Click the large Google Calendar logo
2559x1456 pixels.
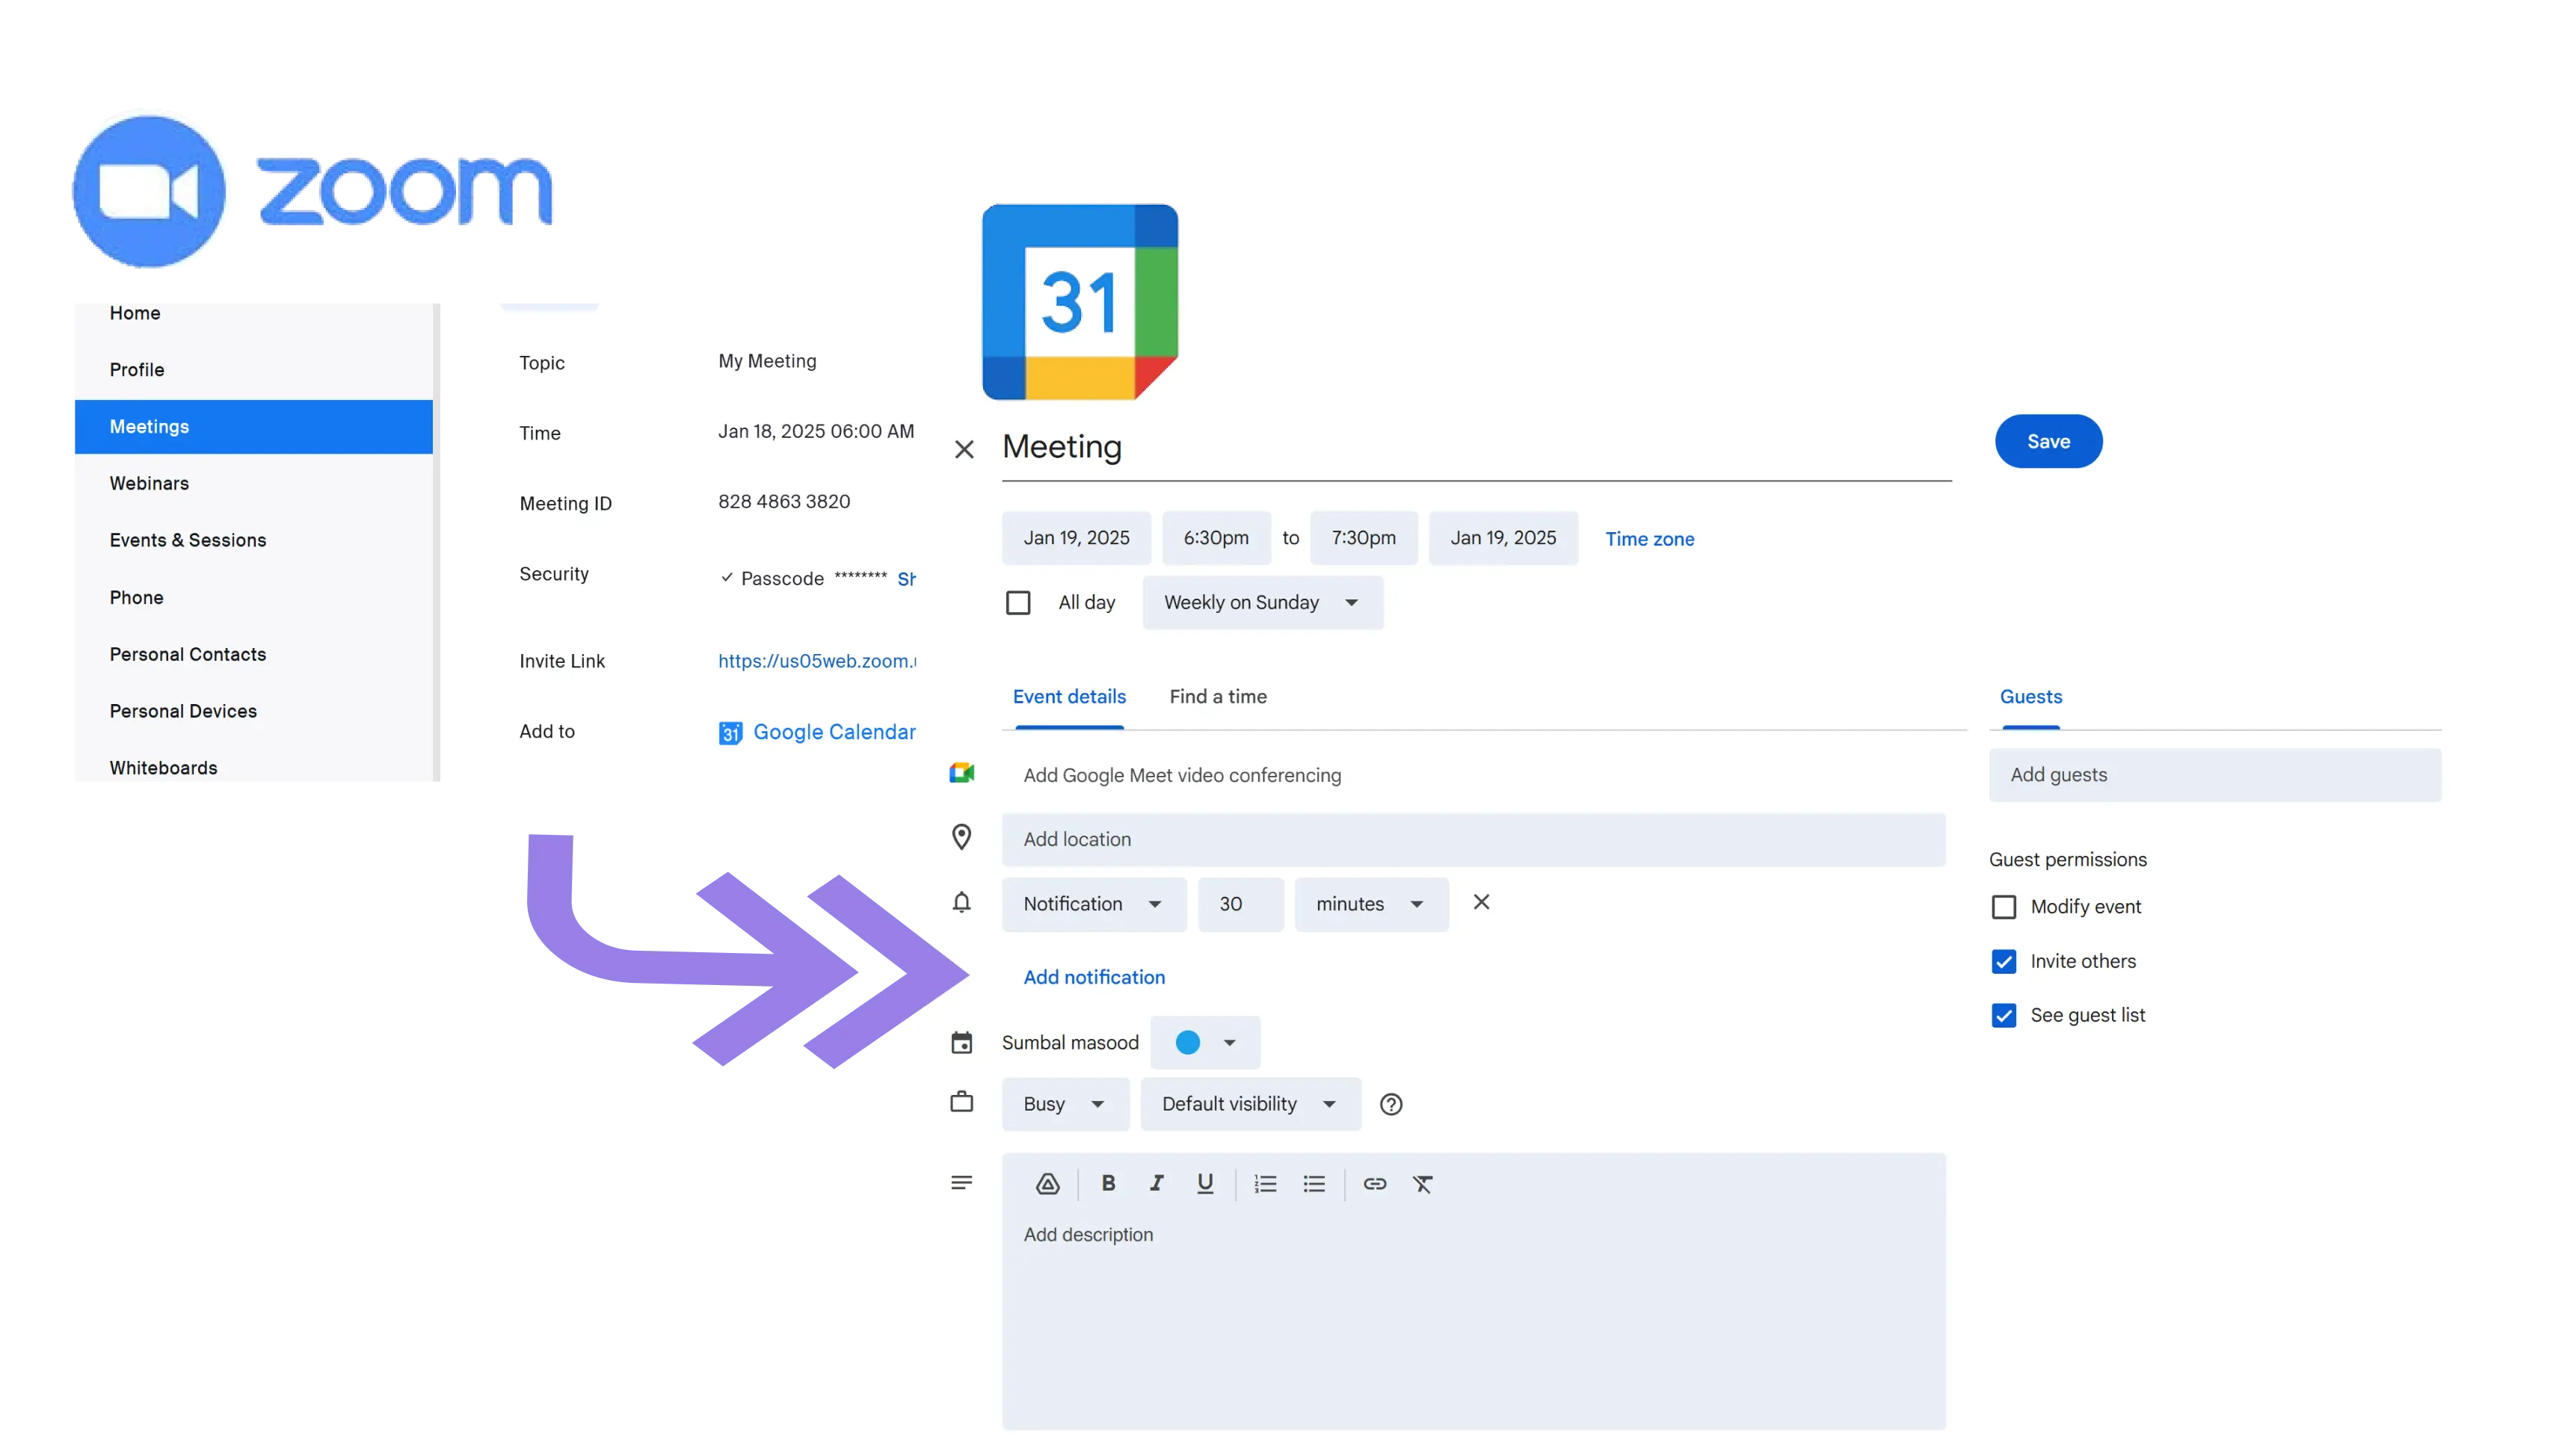[x=1080, y=302]
